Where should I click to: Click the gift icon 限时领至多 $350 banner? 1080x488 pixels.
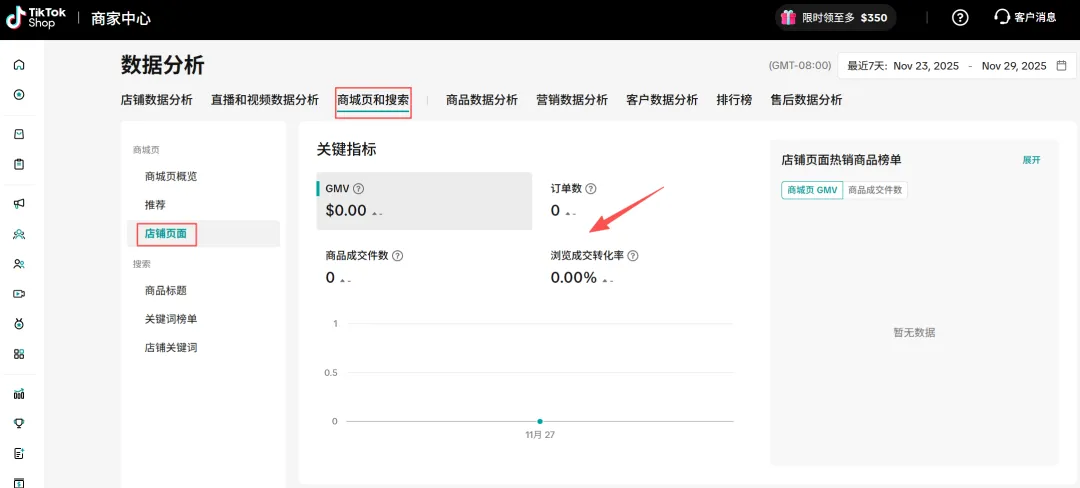[x=788, y=17]
